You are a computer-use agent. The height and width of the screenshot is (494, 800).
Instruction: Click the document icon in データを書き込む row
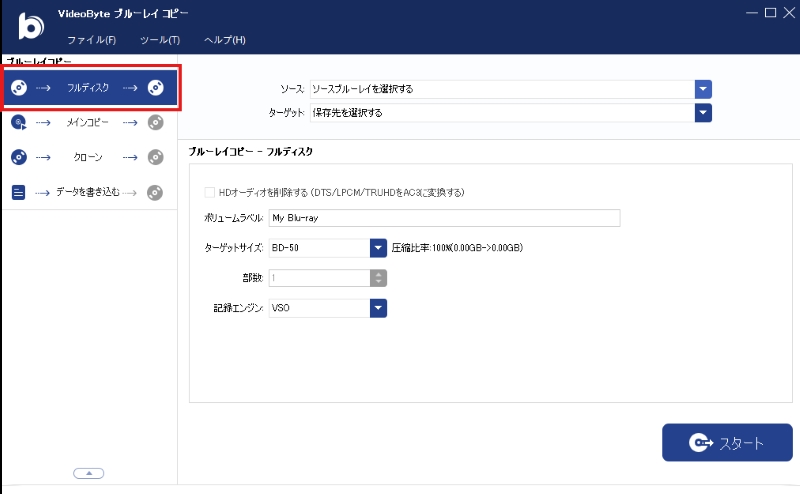click(x=18, y=192)
